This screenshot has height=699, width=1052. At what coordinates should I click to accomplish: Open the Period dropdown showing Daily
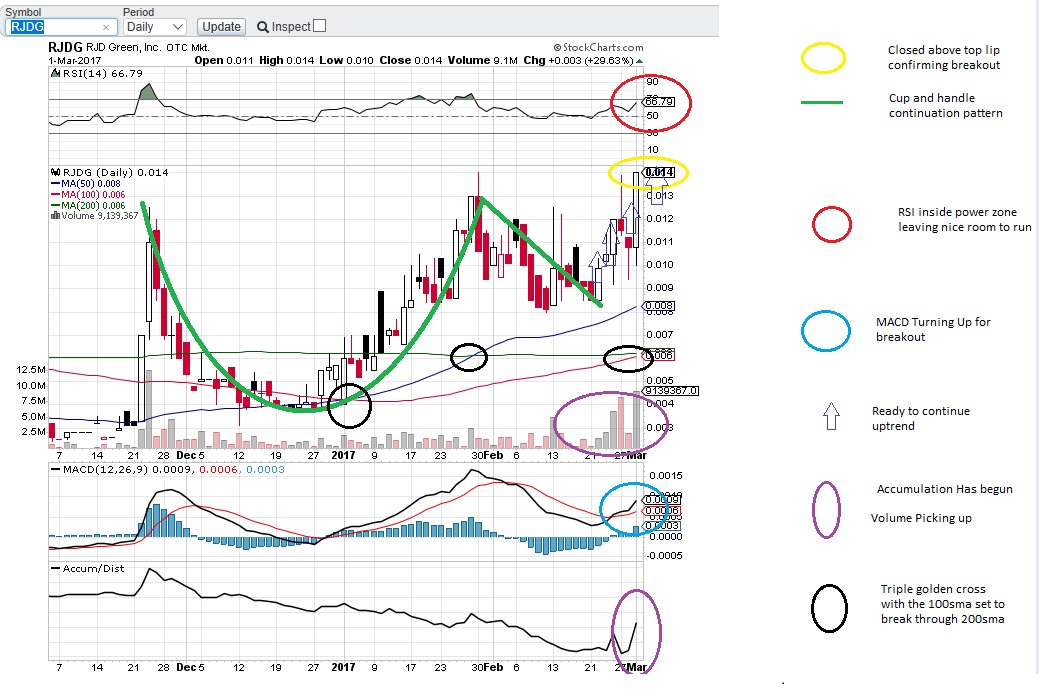point(154,27)
